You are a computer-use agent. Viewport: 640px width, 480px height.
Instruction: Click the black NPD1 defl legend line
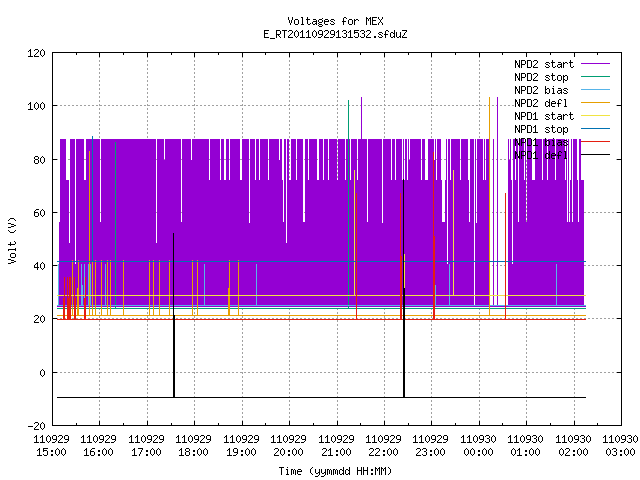pyautogui.click(x=595, y=155)
